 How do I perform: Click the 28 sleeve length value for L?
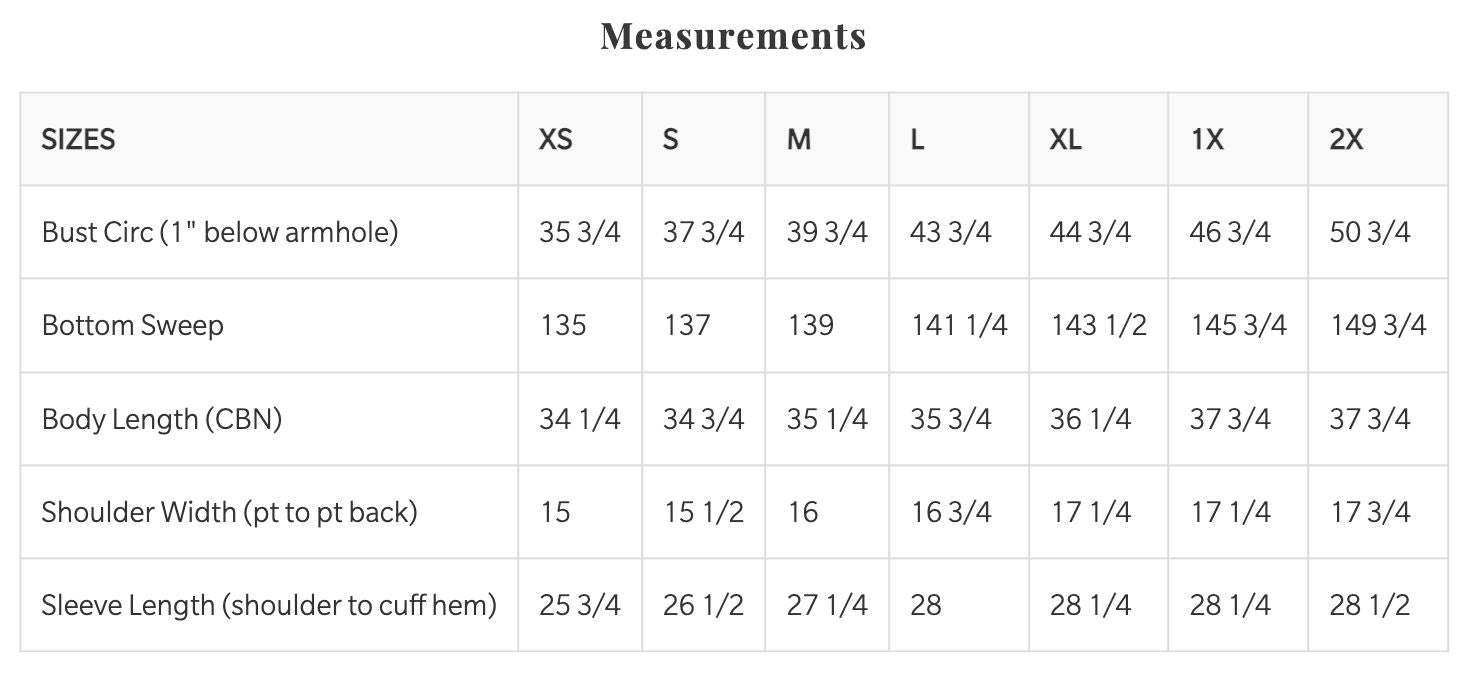point(926,605)
